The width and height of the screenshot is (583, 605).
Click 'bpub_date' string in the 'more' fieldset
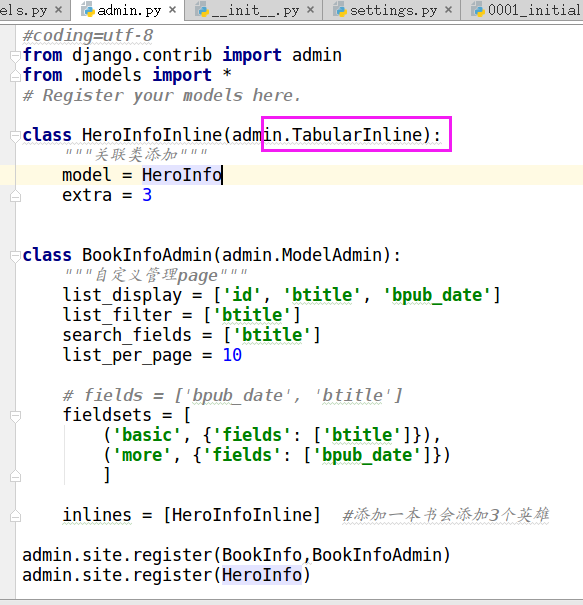[367, 455]
